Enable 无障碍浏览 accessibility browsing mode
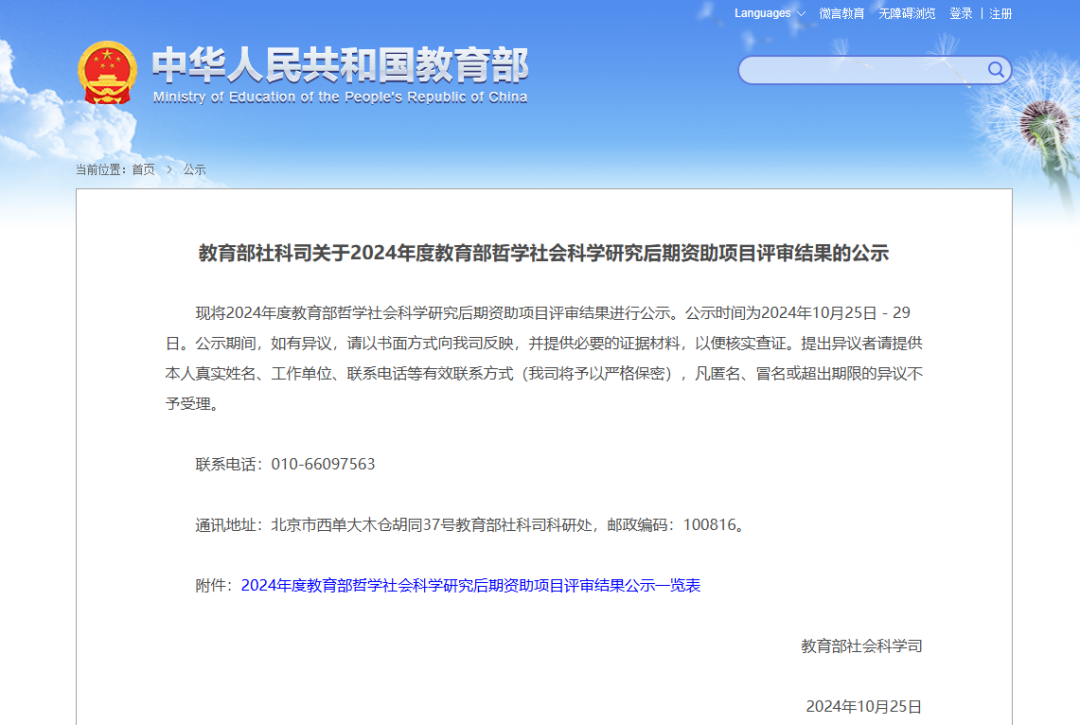1080x725 pixels. [x=907, y=13]
